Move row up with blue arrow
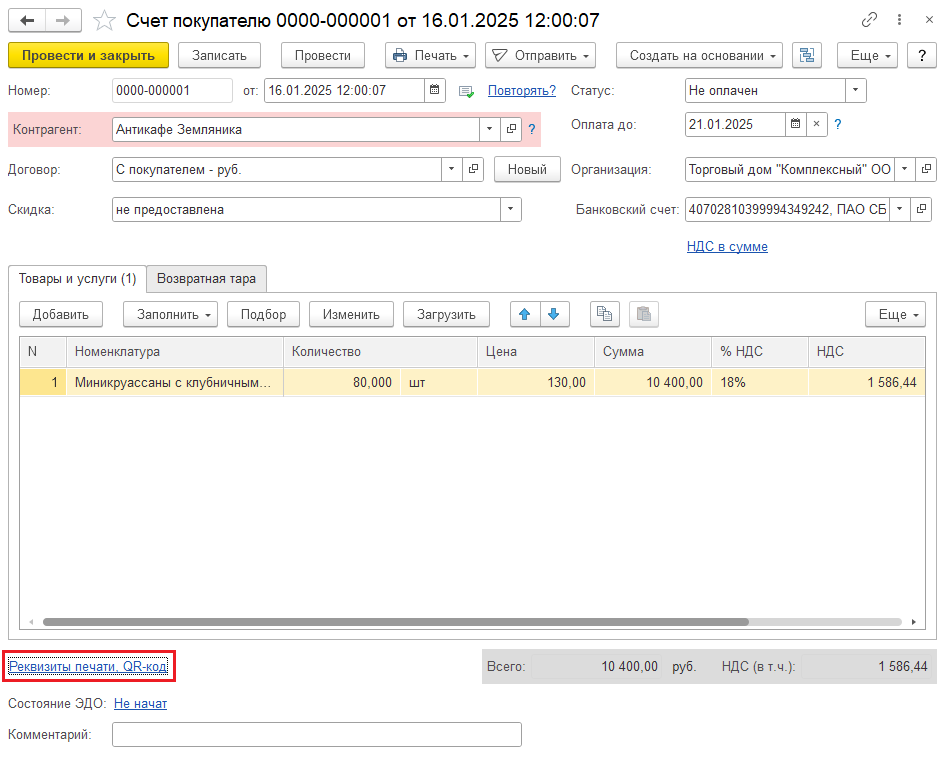 pyautogui.click(x=525, y=314)
